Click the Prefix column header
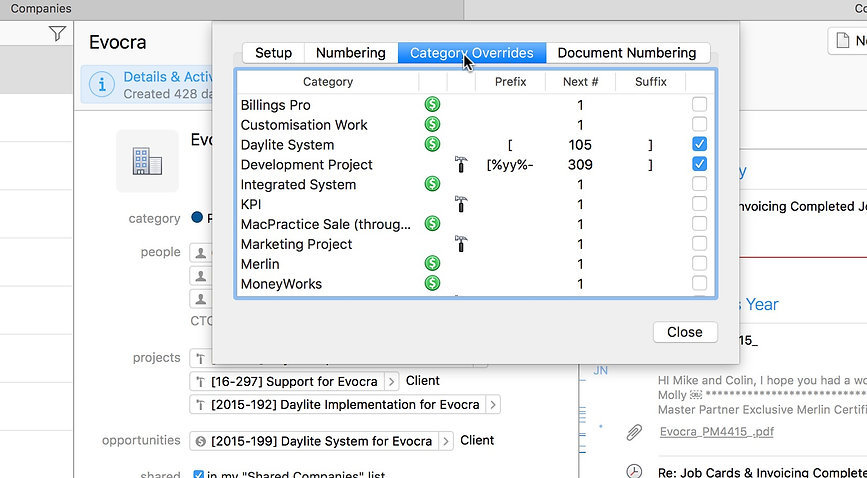 510,82
